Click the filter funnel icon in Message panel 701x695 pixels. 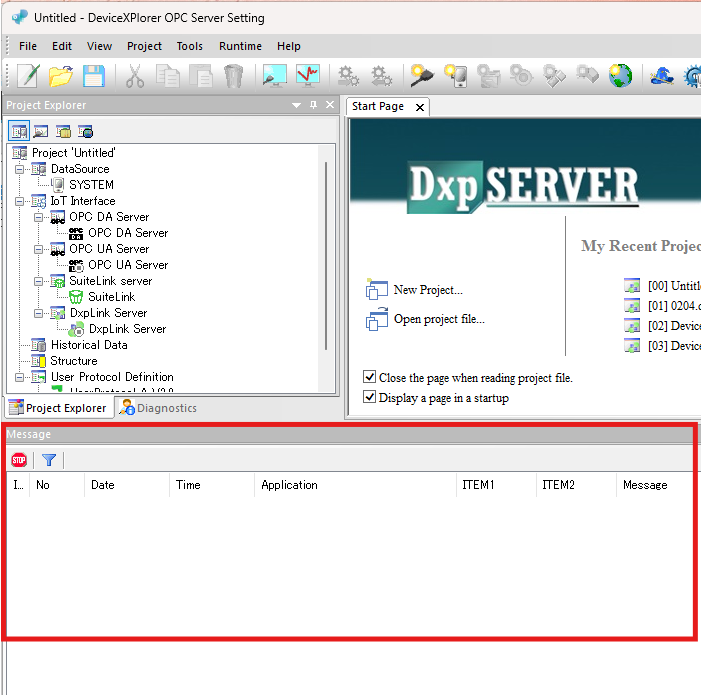[48, 460]
